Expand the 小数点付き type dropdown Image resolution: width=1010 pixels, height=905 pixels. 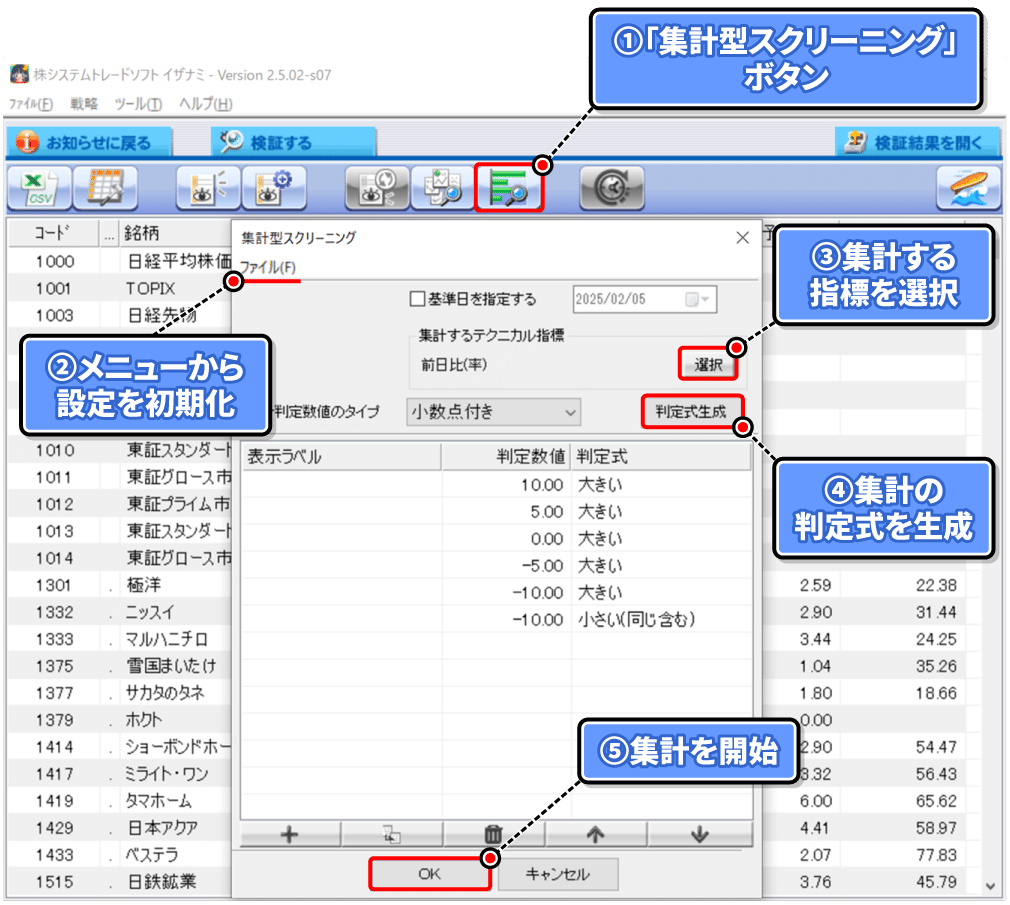coord(570,412)
